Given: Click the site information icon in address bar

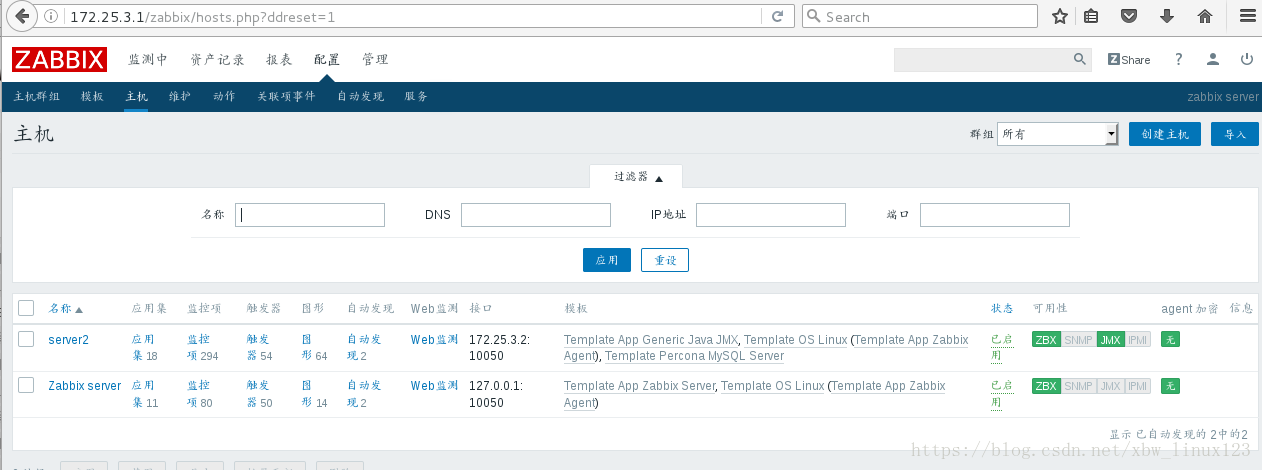Looking at the screenshot, I should (x=53, y=17).
